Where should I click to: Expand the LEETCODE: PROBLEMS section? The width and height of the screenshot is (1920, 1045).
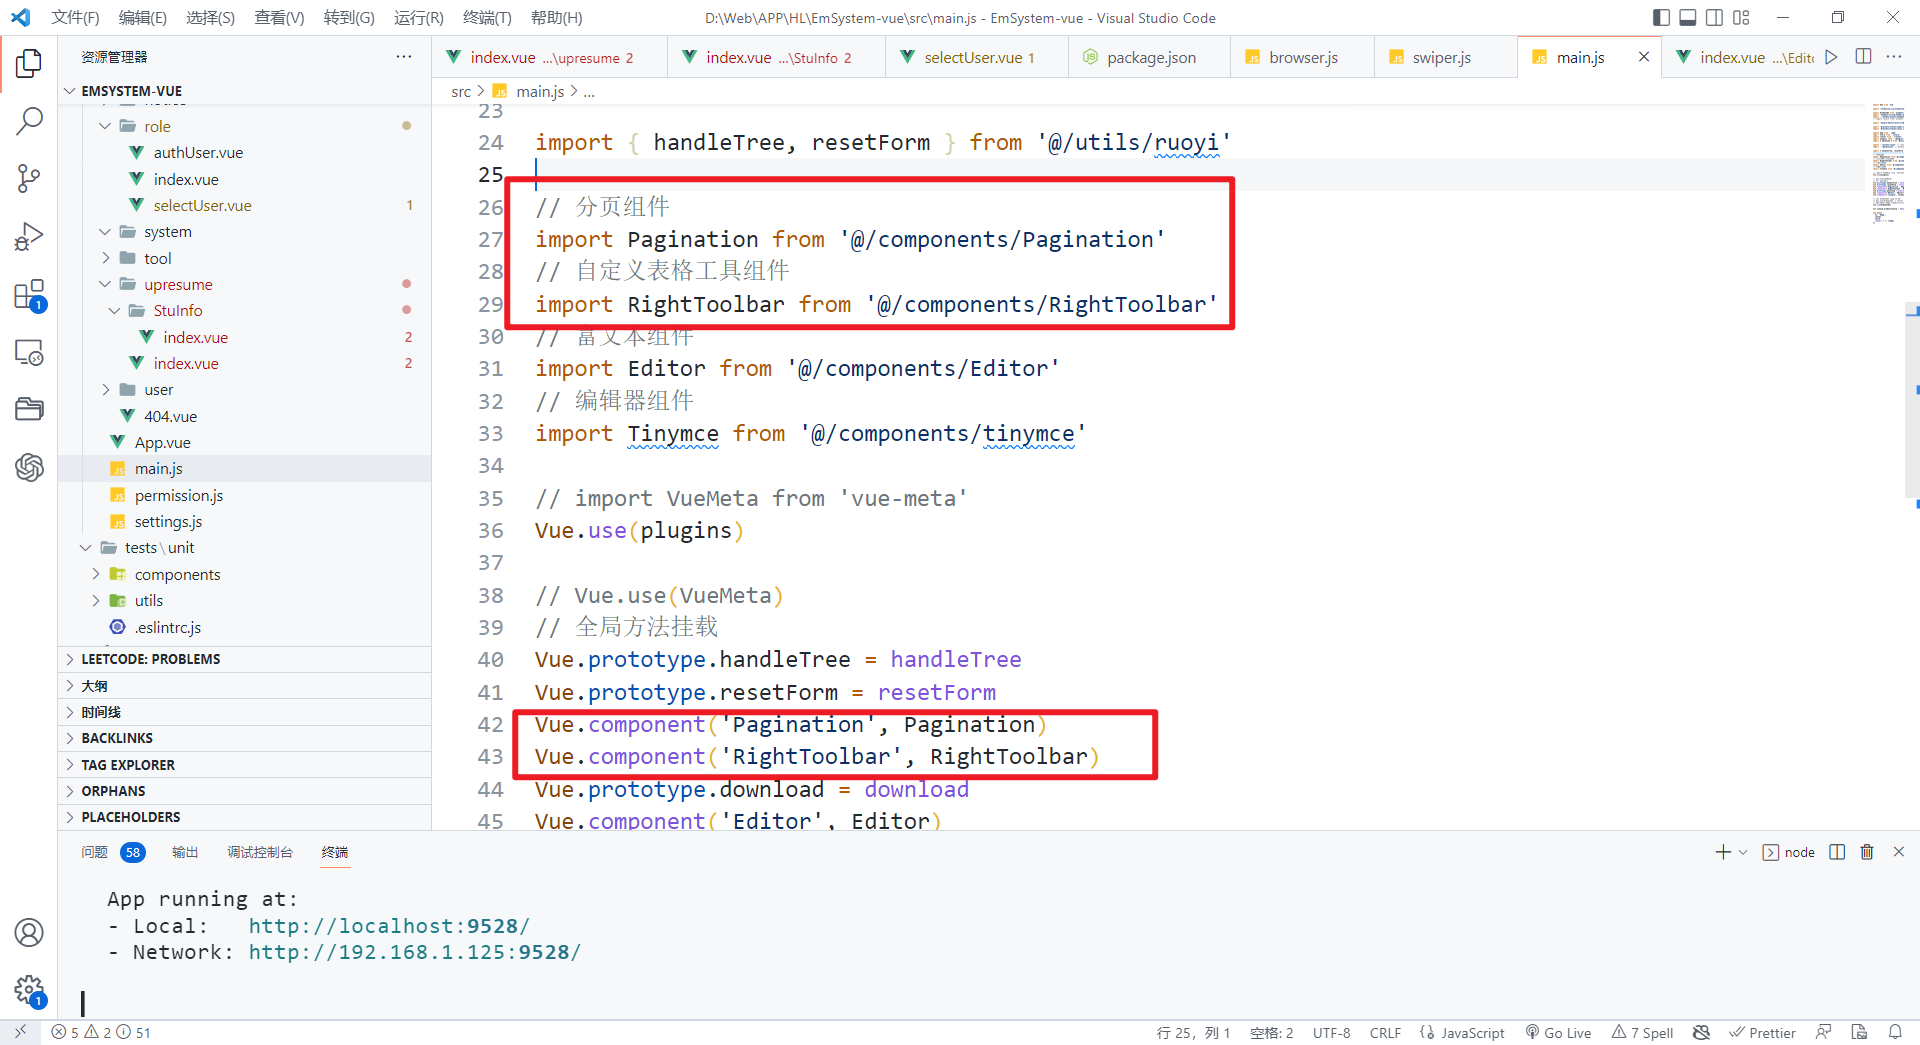[x=150, y=659]
